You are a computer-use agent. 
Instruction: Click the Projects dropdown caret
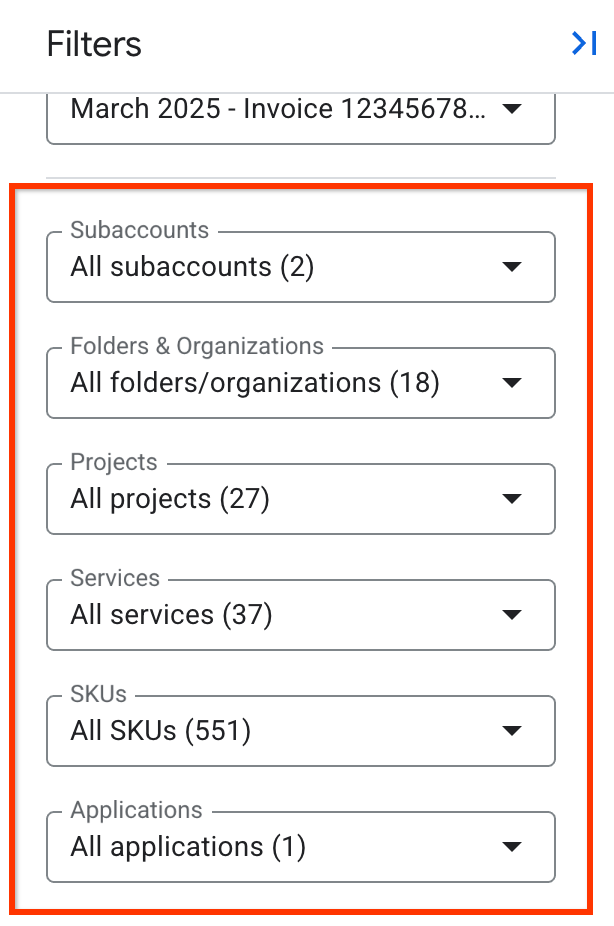click(x=511, y=499)
